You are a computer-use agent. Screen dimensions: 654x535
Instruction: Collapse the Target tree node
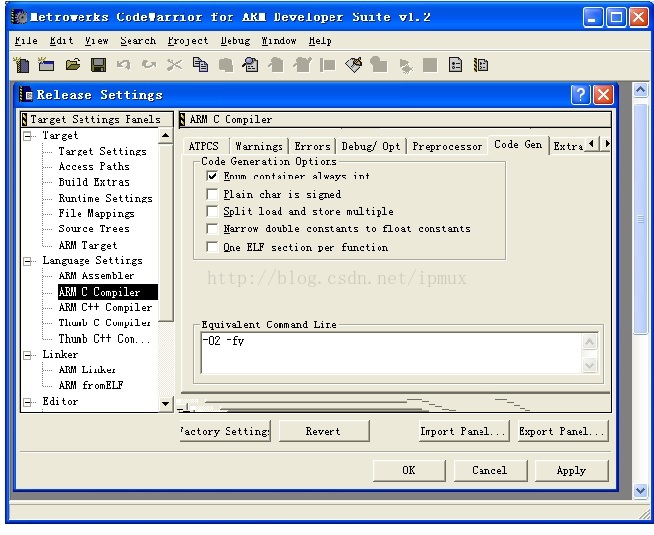click(x=28, y=136)
